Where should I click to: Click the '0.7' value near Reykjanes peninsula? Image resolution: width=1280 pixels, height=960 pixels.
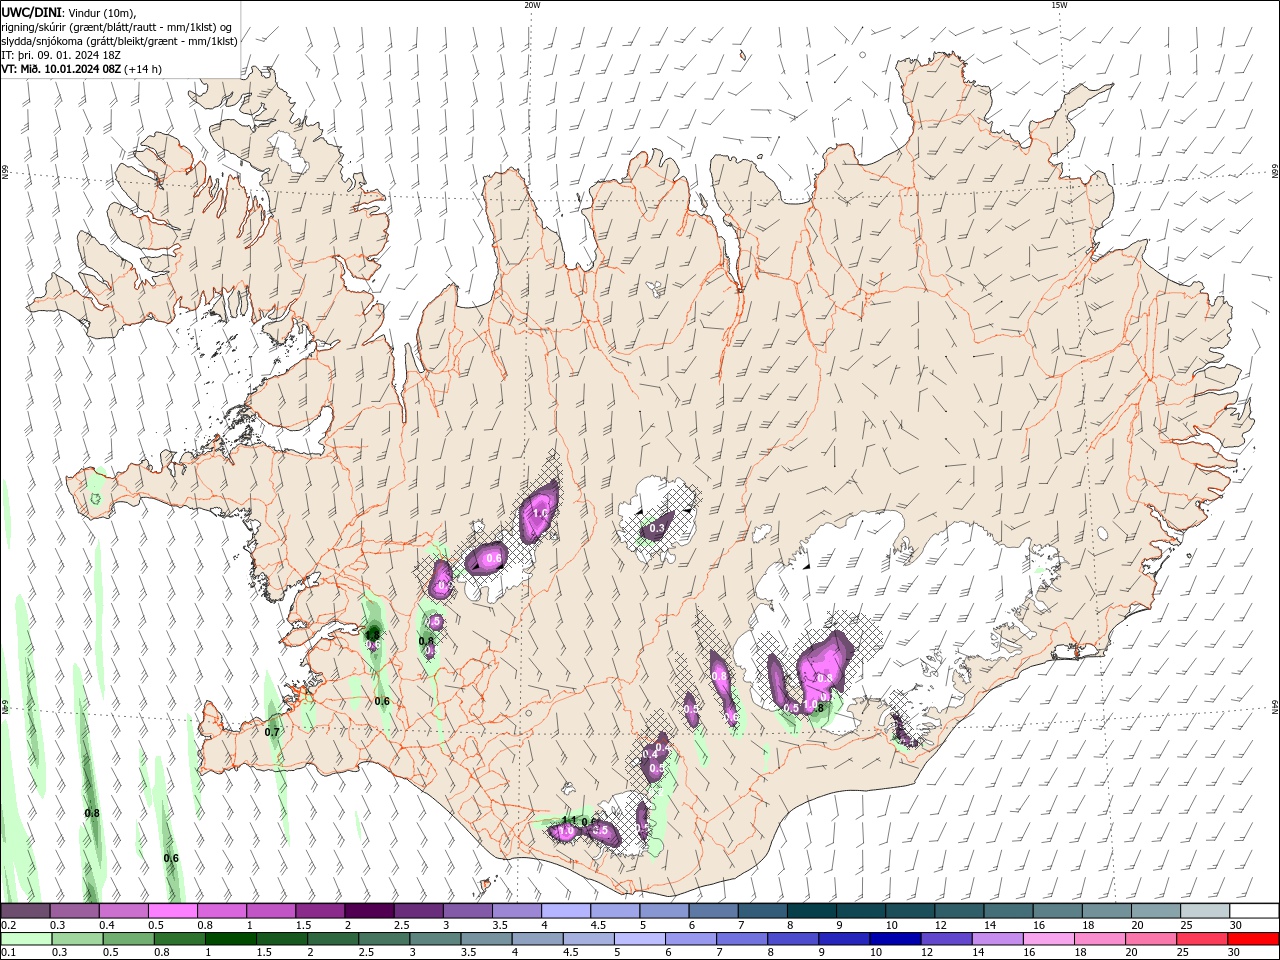tap(272, 732)
